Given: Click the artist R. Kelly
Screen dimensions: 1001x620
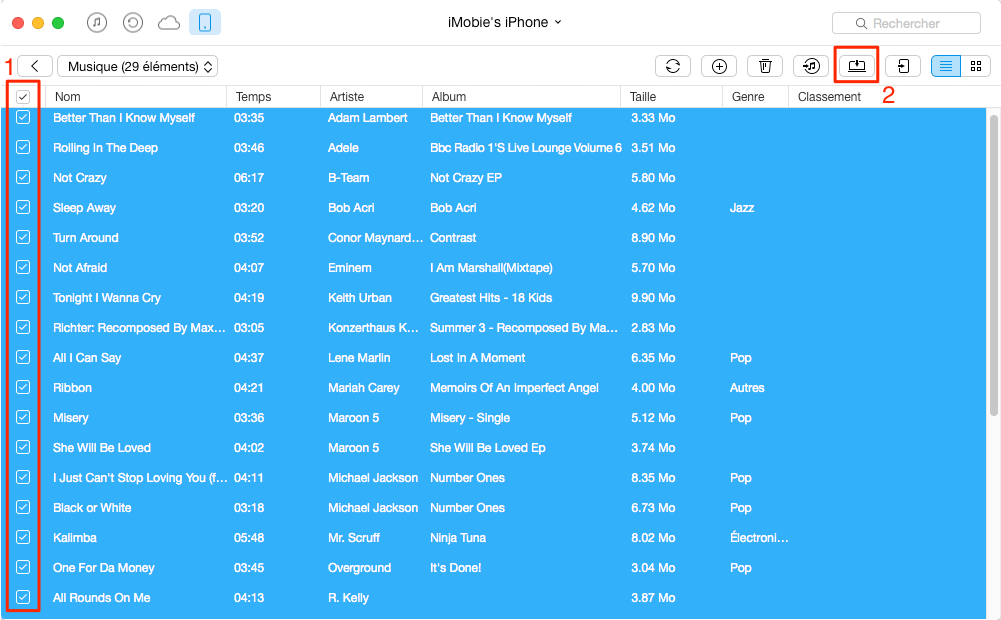Looking at the screenshot, I should point(349,598).
